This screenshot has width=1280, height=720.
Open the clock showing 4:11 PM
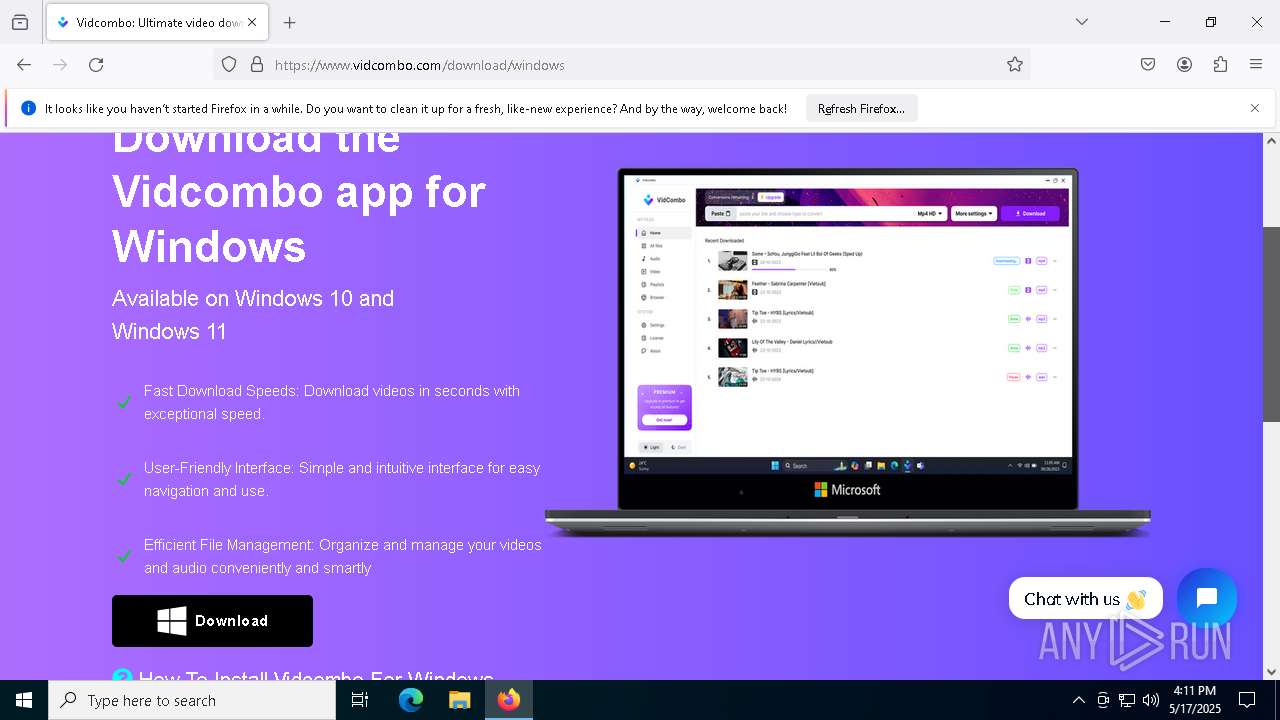1195,700
